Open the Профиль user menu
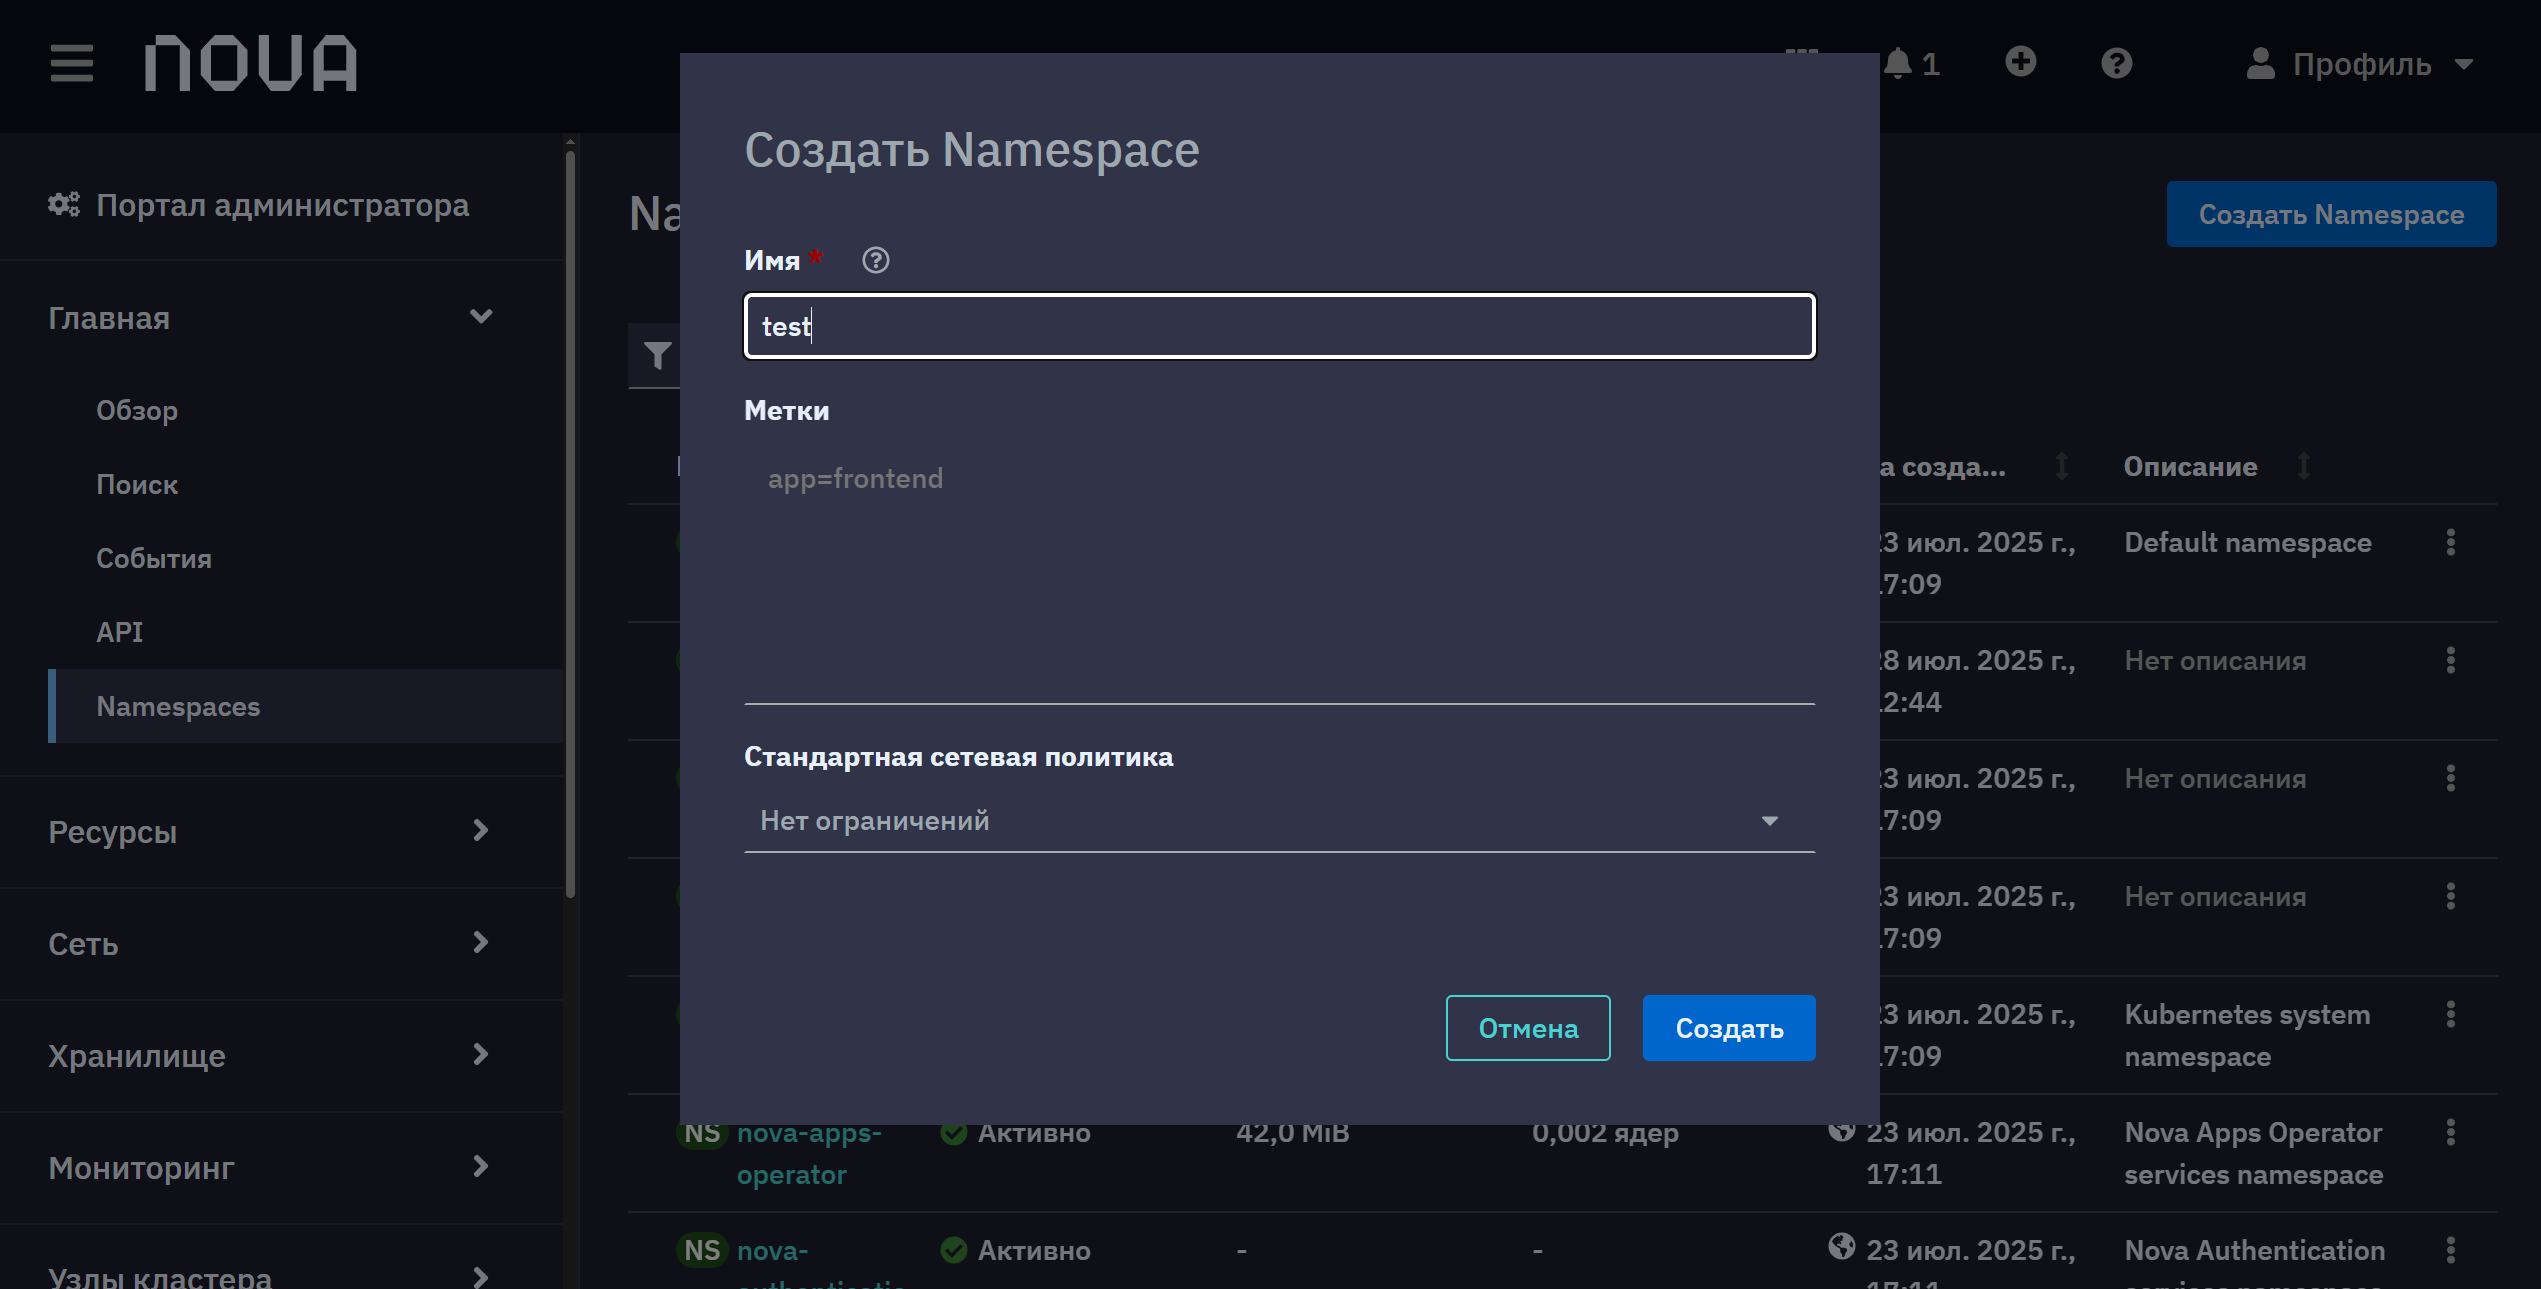2541x1289 pixels. pyautogui.click(x=2360, y=64)
